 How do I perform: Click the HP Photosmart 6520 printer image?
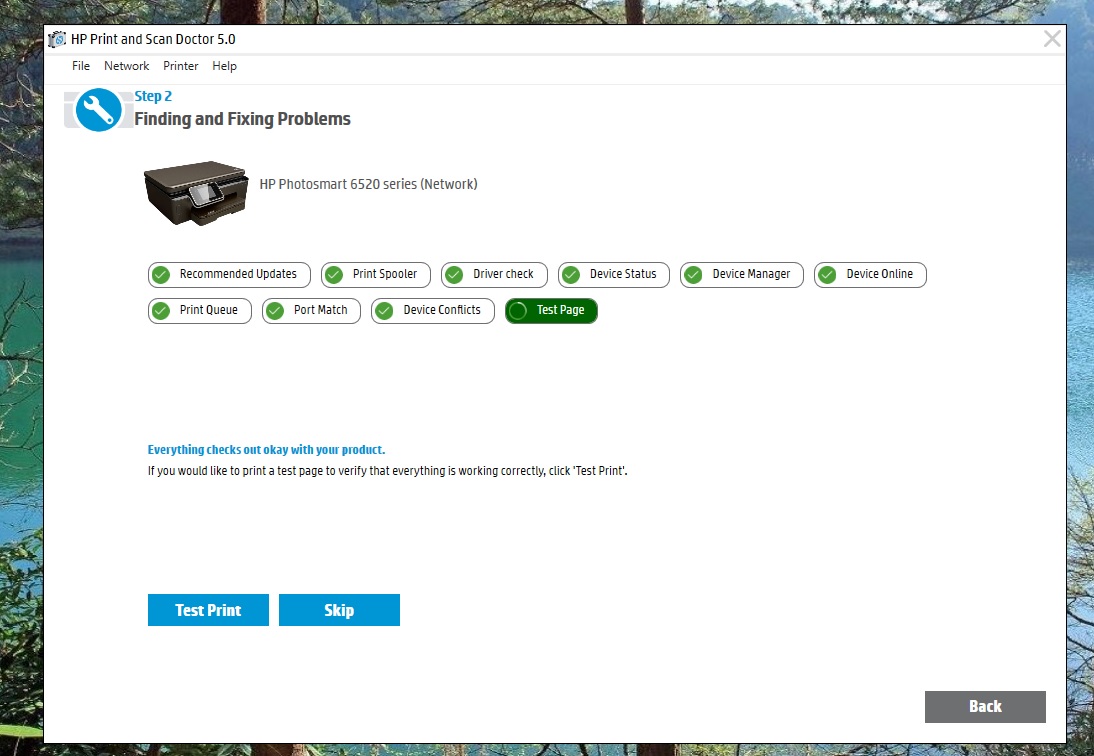click(x=196, y=193)
